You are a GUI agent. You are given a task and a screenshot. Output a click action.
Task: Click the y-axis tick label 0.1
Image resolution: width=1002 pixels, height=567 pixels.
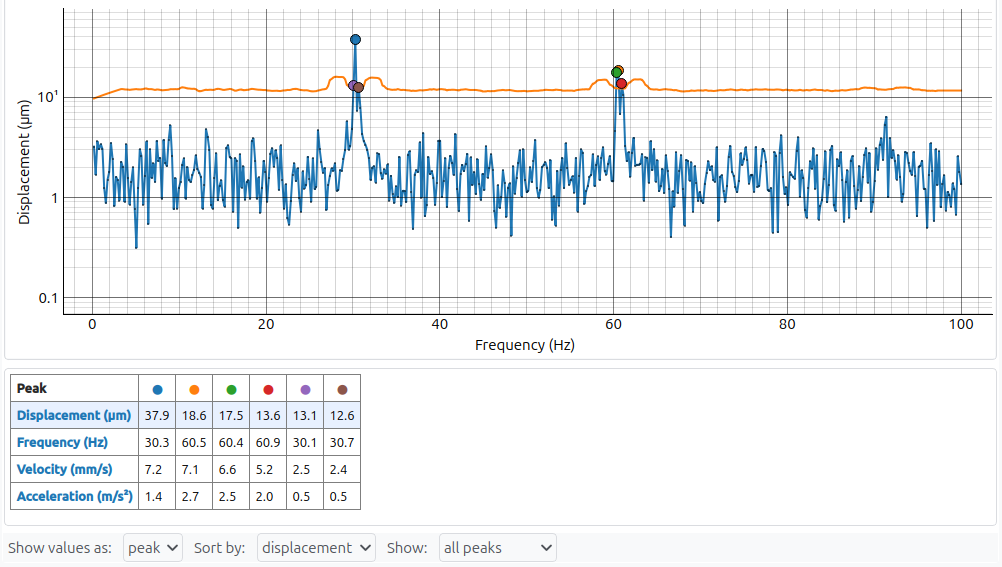click(48, 298)
